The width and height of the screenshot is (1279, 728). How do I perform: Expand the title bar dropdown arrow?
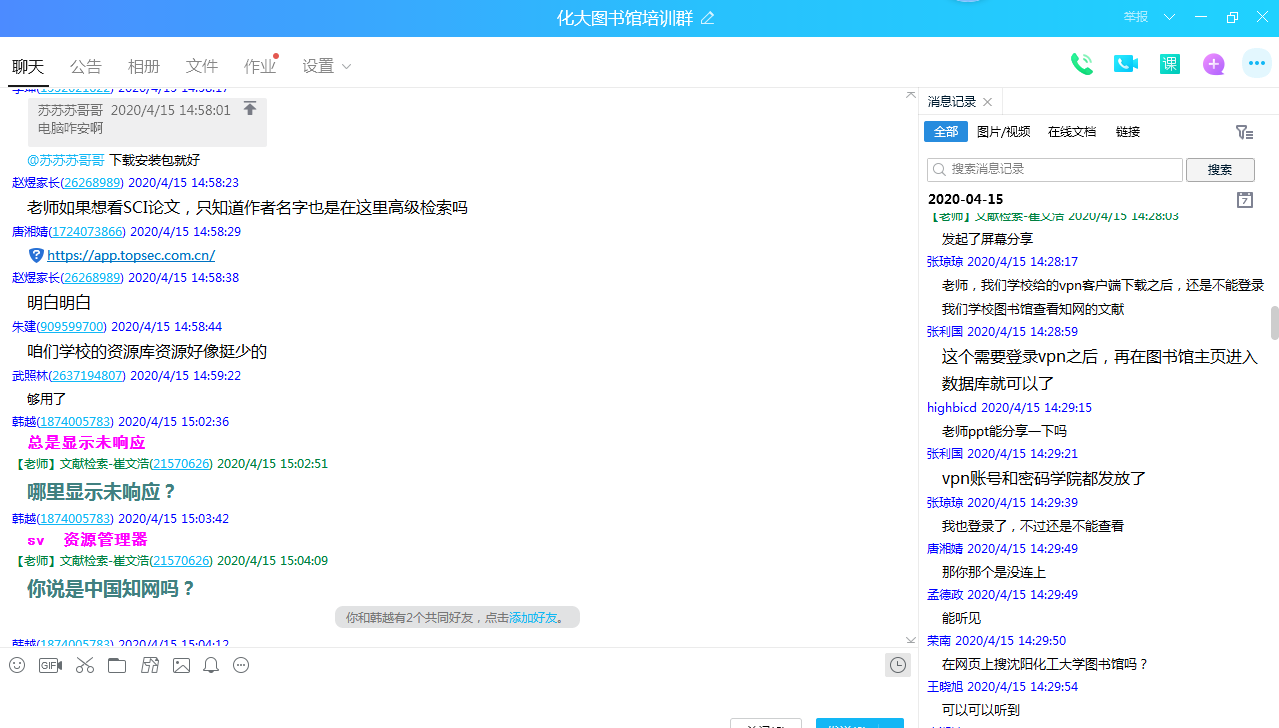[1169, 17]
